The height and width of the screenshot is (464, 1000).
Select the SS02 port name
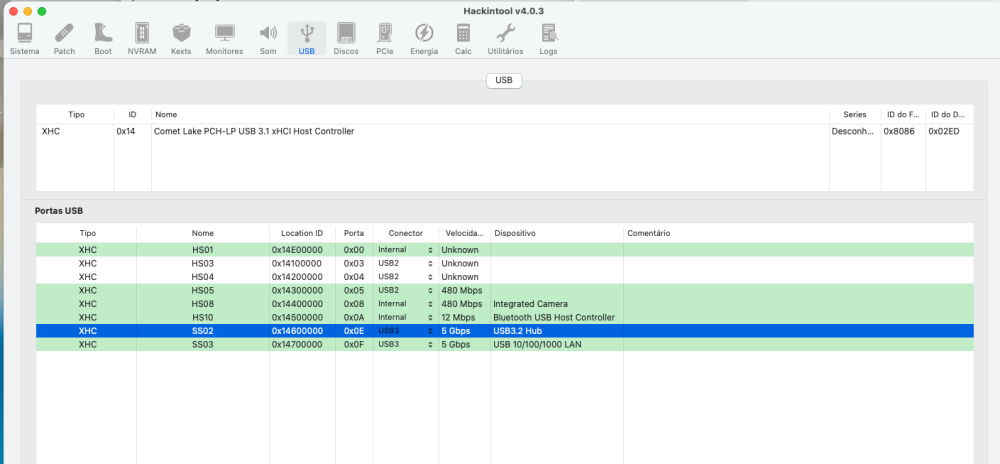coord(203,331)
